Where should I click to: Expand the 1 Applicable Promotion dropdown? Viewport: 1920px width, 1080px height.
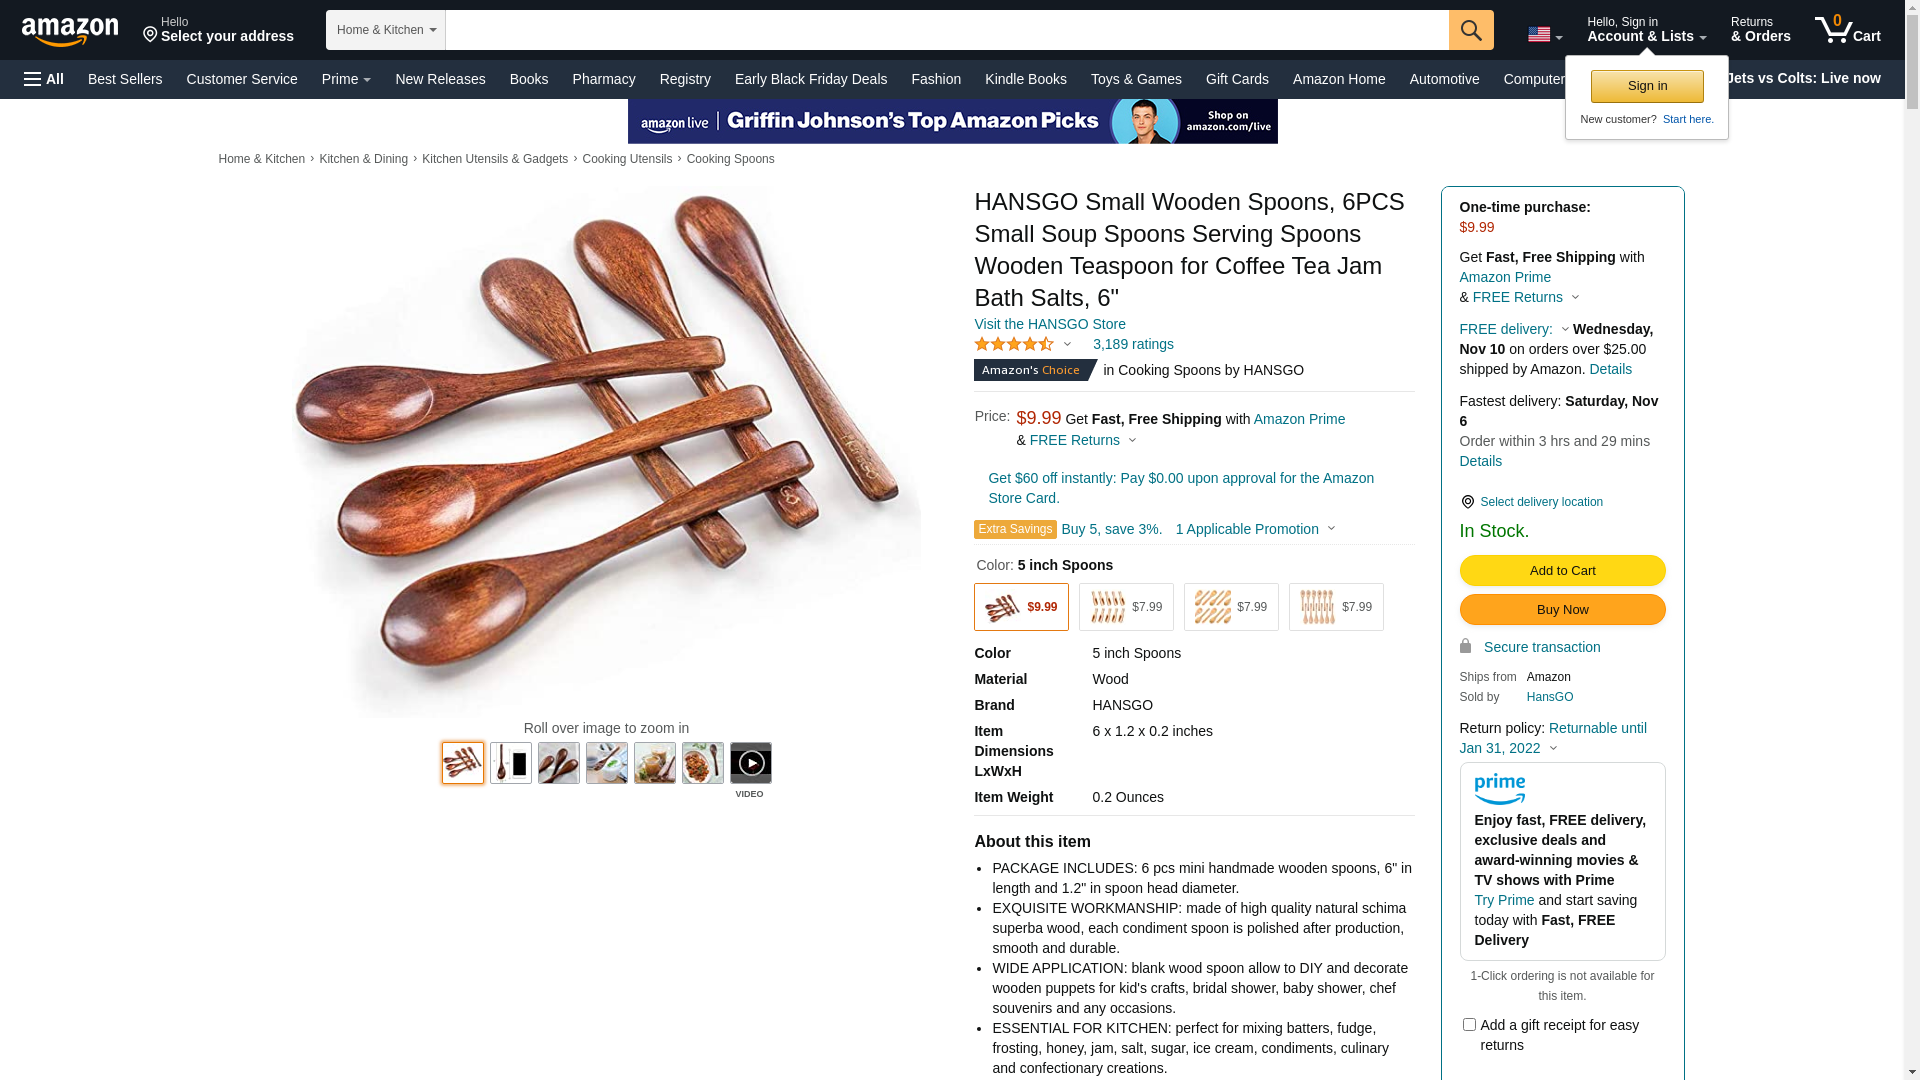coord(1255,529)
